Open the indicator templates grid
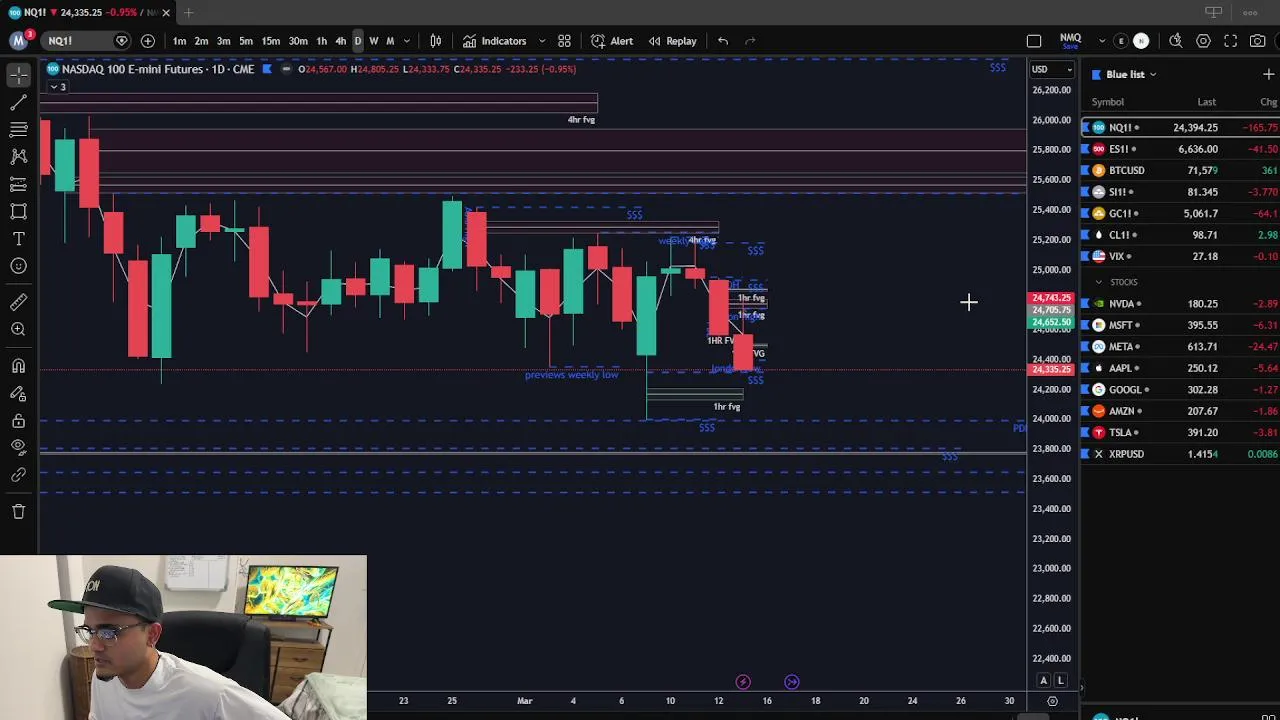Image resolution: width=1280 pixels, height=720 pixels. (x=564, y=41)
